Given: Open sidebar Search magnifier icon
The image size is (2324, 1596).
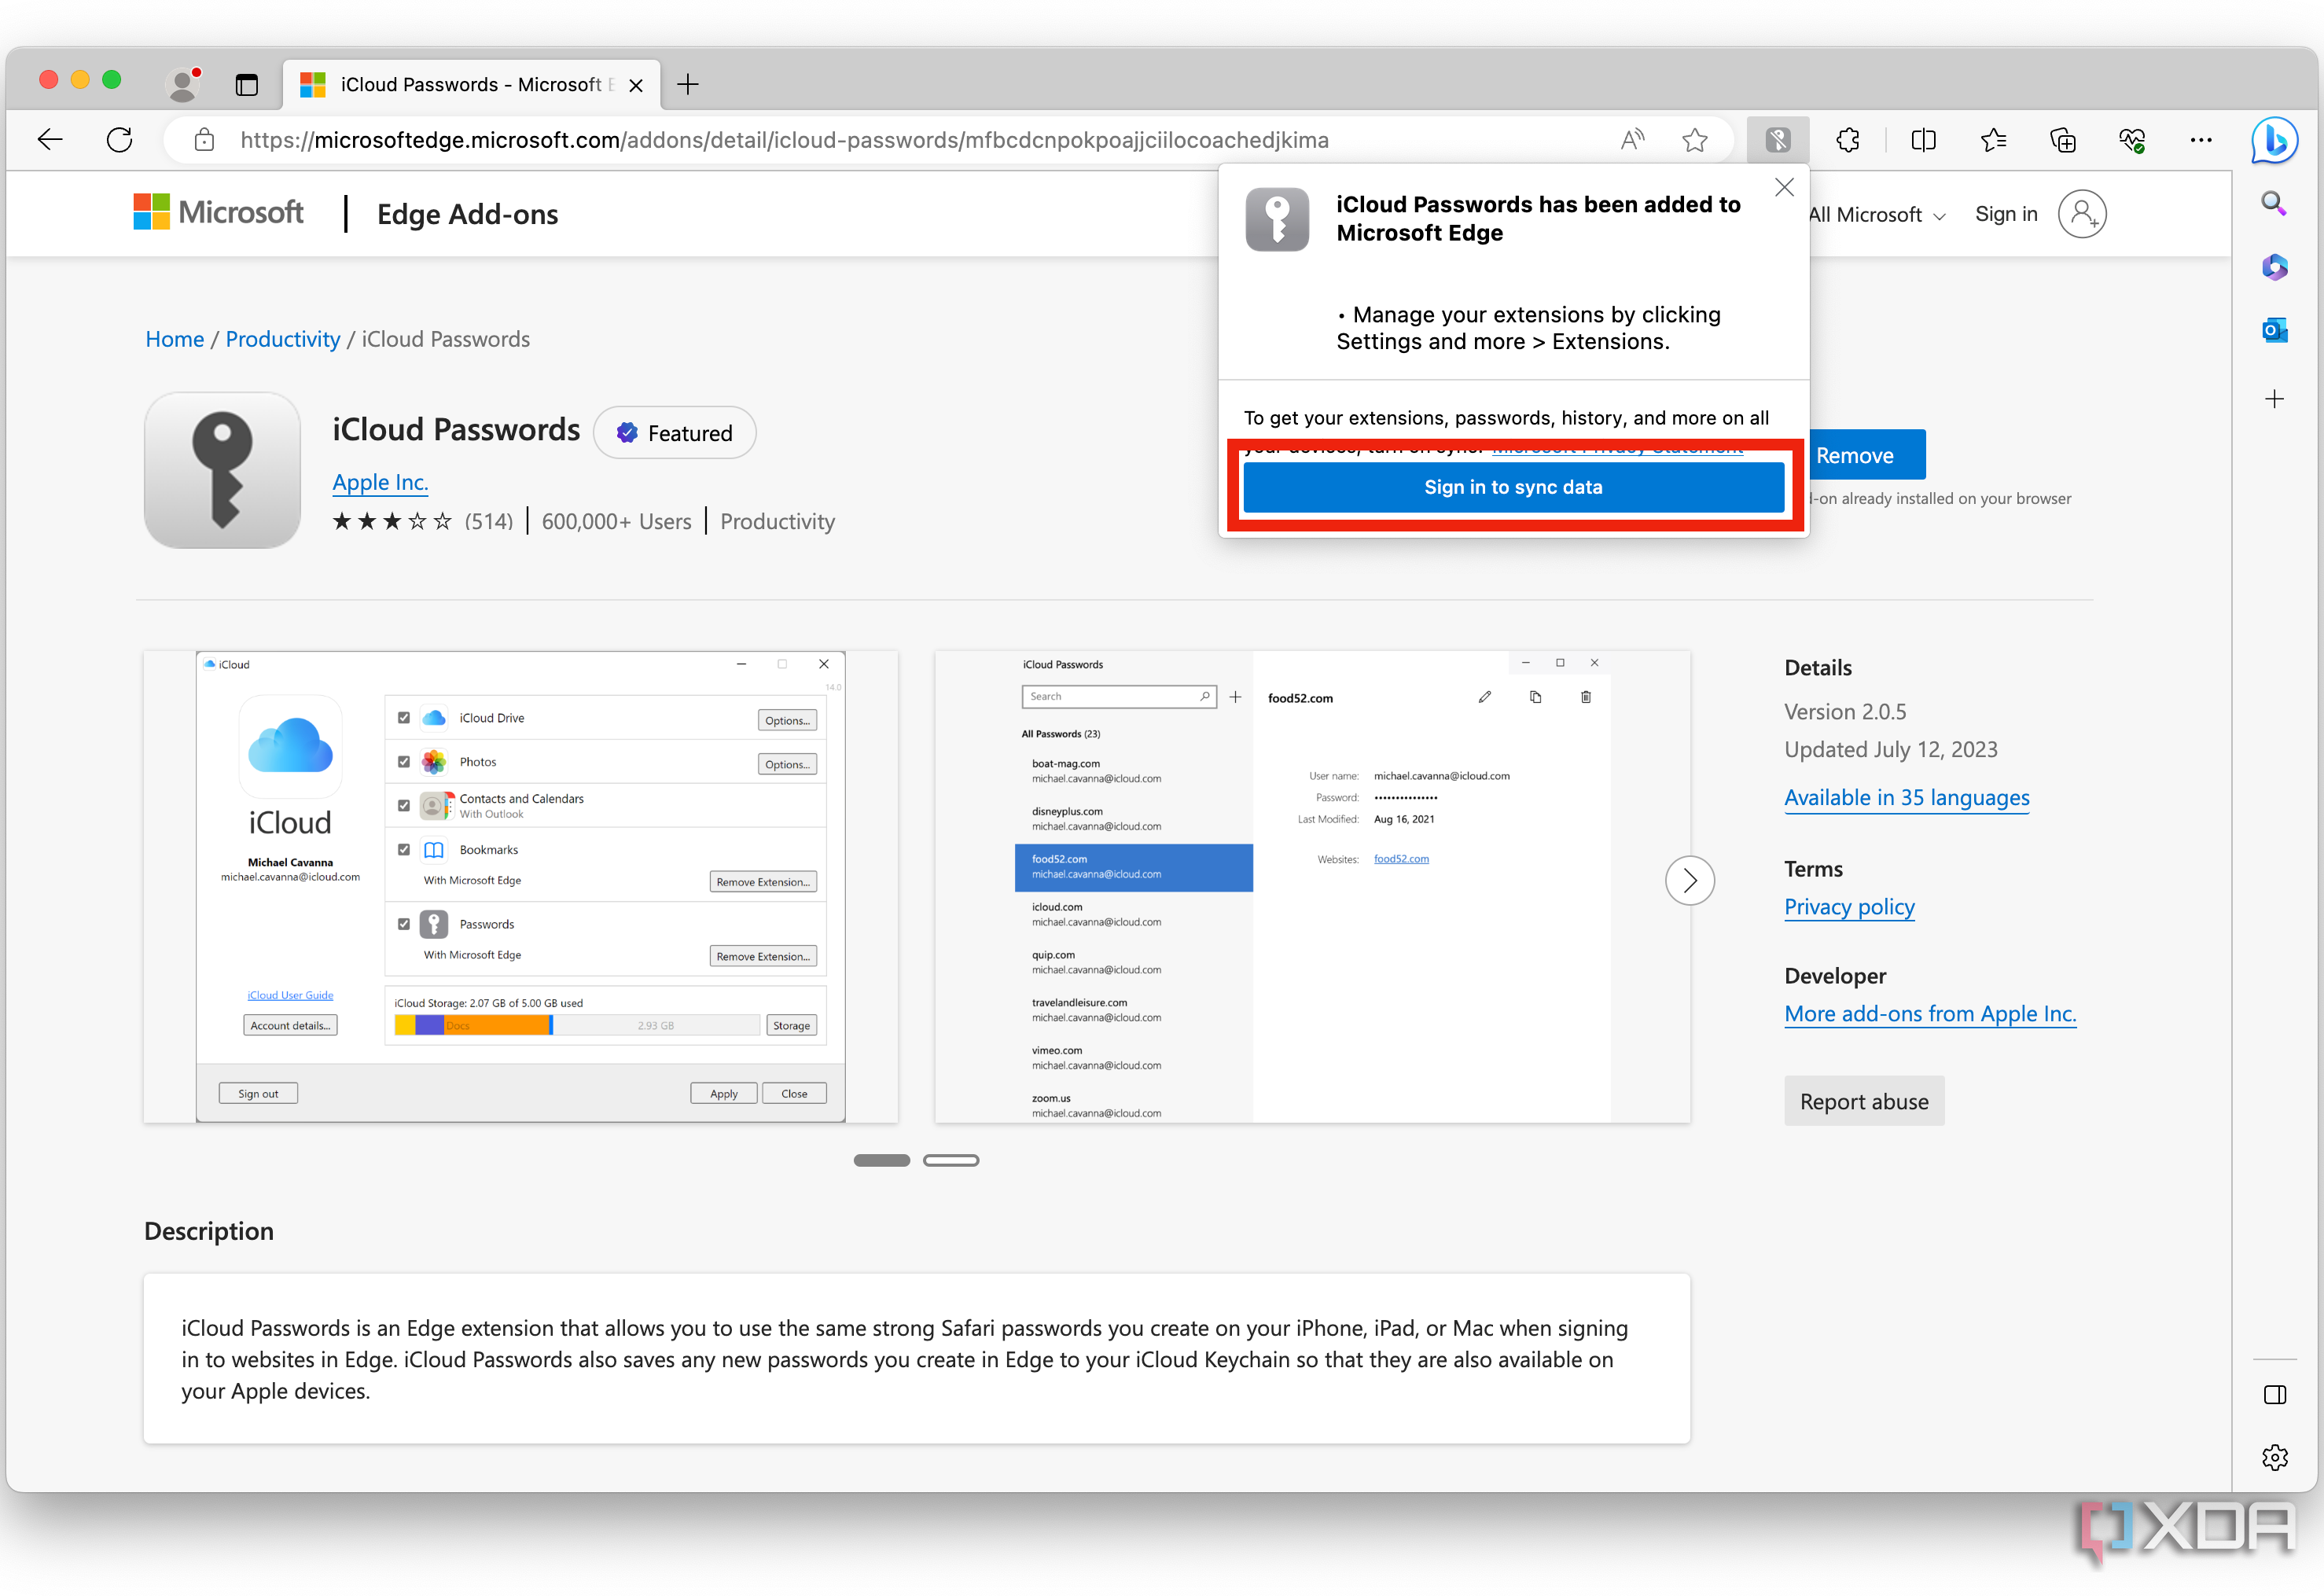Looking at the screenshot, I should click(x=2274, y=204).
